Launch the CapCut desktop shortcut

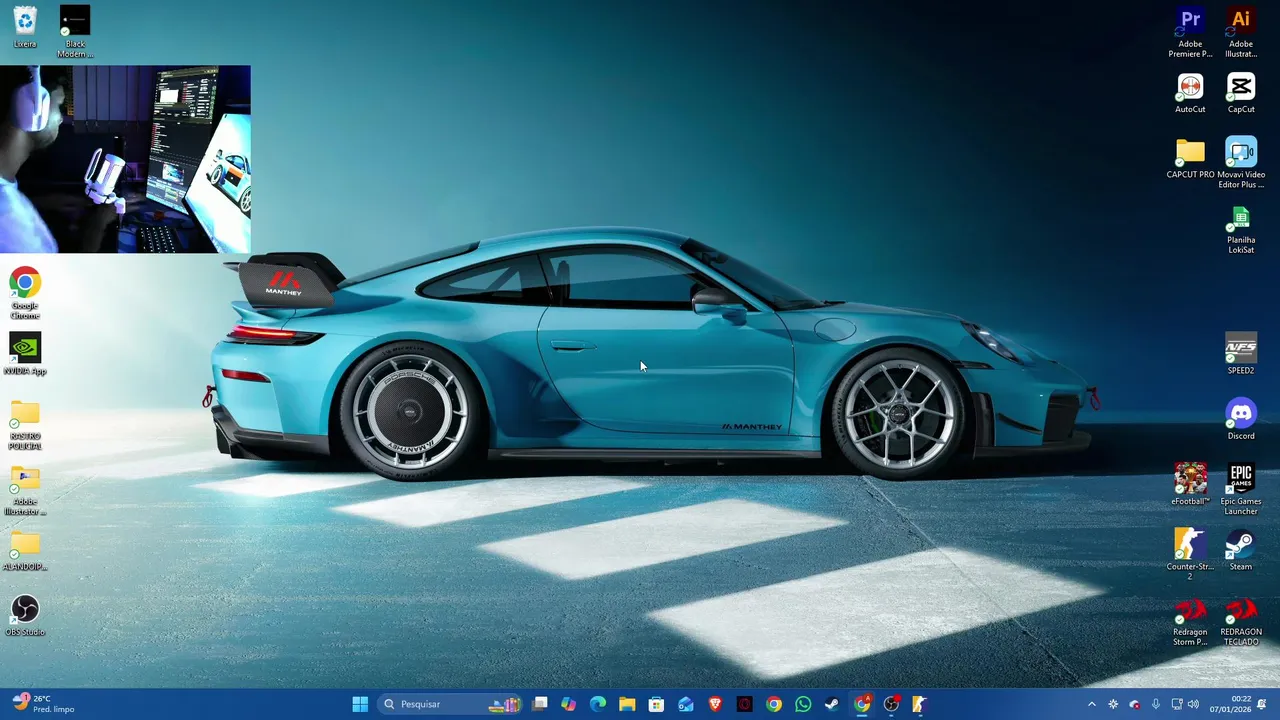[x=1241, y=93]
